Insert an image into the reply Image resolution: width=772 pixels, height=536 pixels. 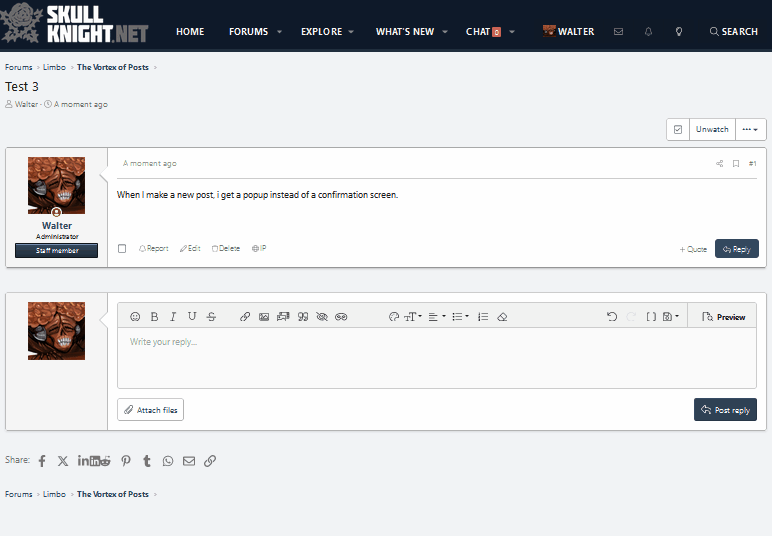(264, 317)
